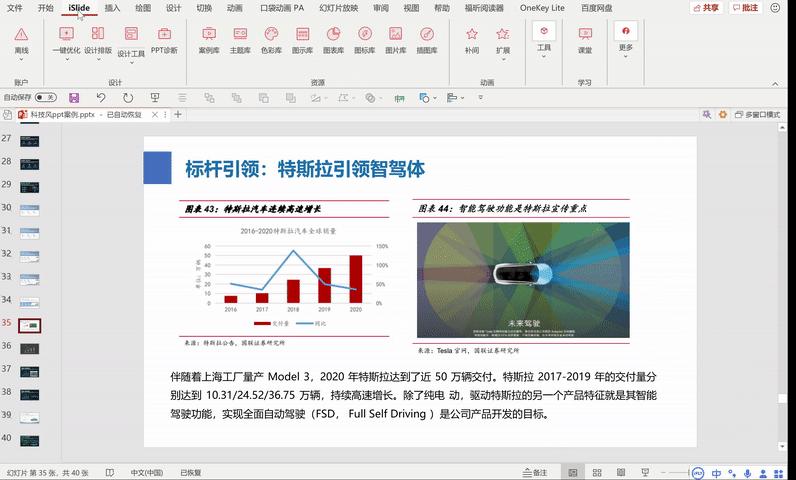The image size is (796, 480).
Task: Open the 幻灯片放映 tab
Action: tap(339, 8)
